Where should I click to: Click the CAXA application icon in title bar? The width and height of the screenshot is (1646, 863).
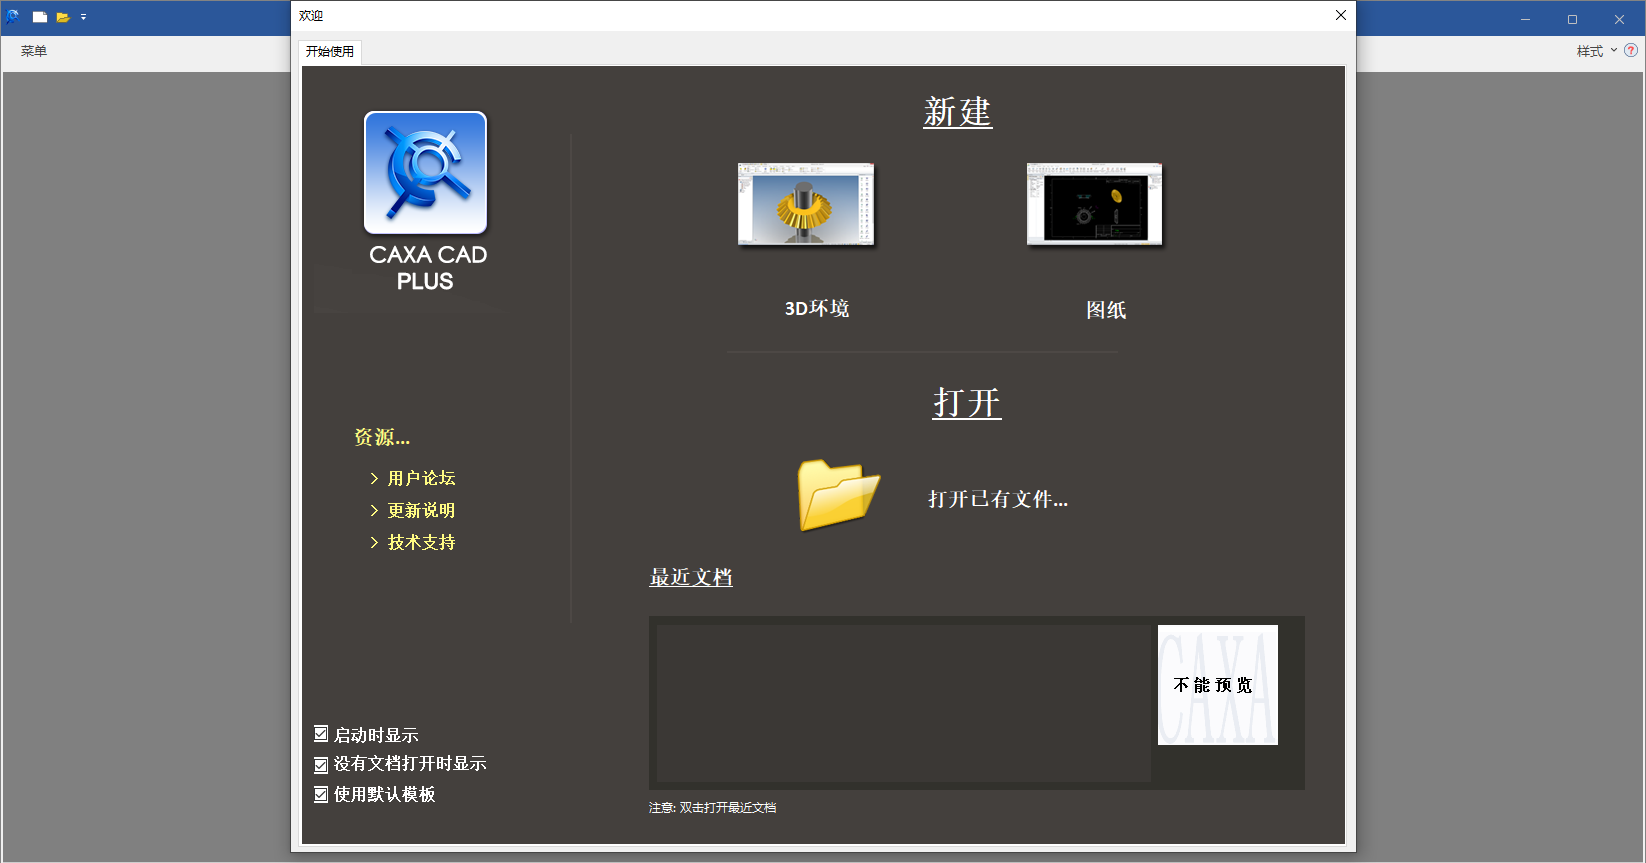13,17
